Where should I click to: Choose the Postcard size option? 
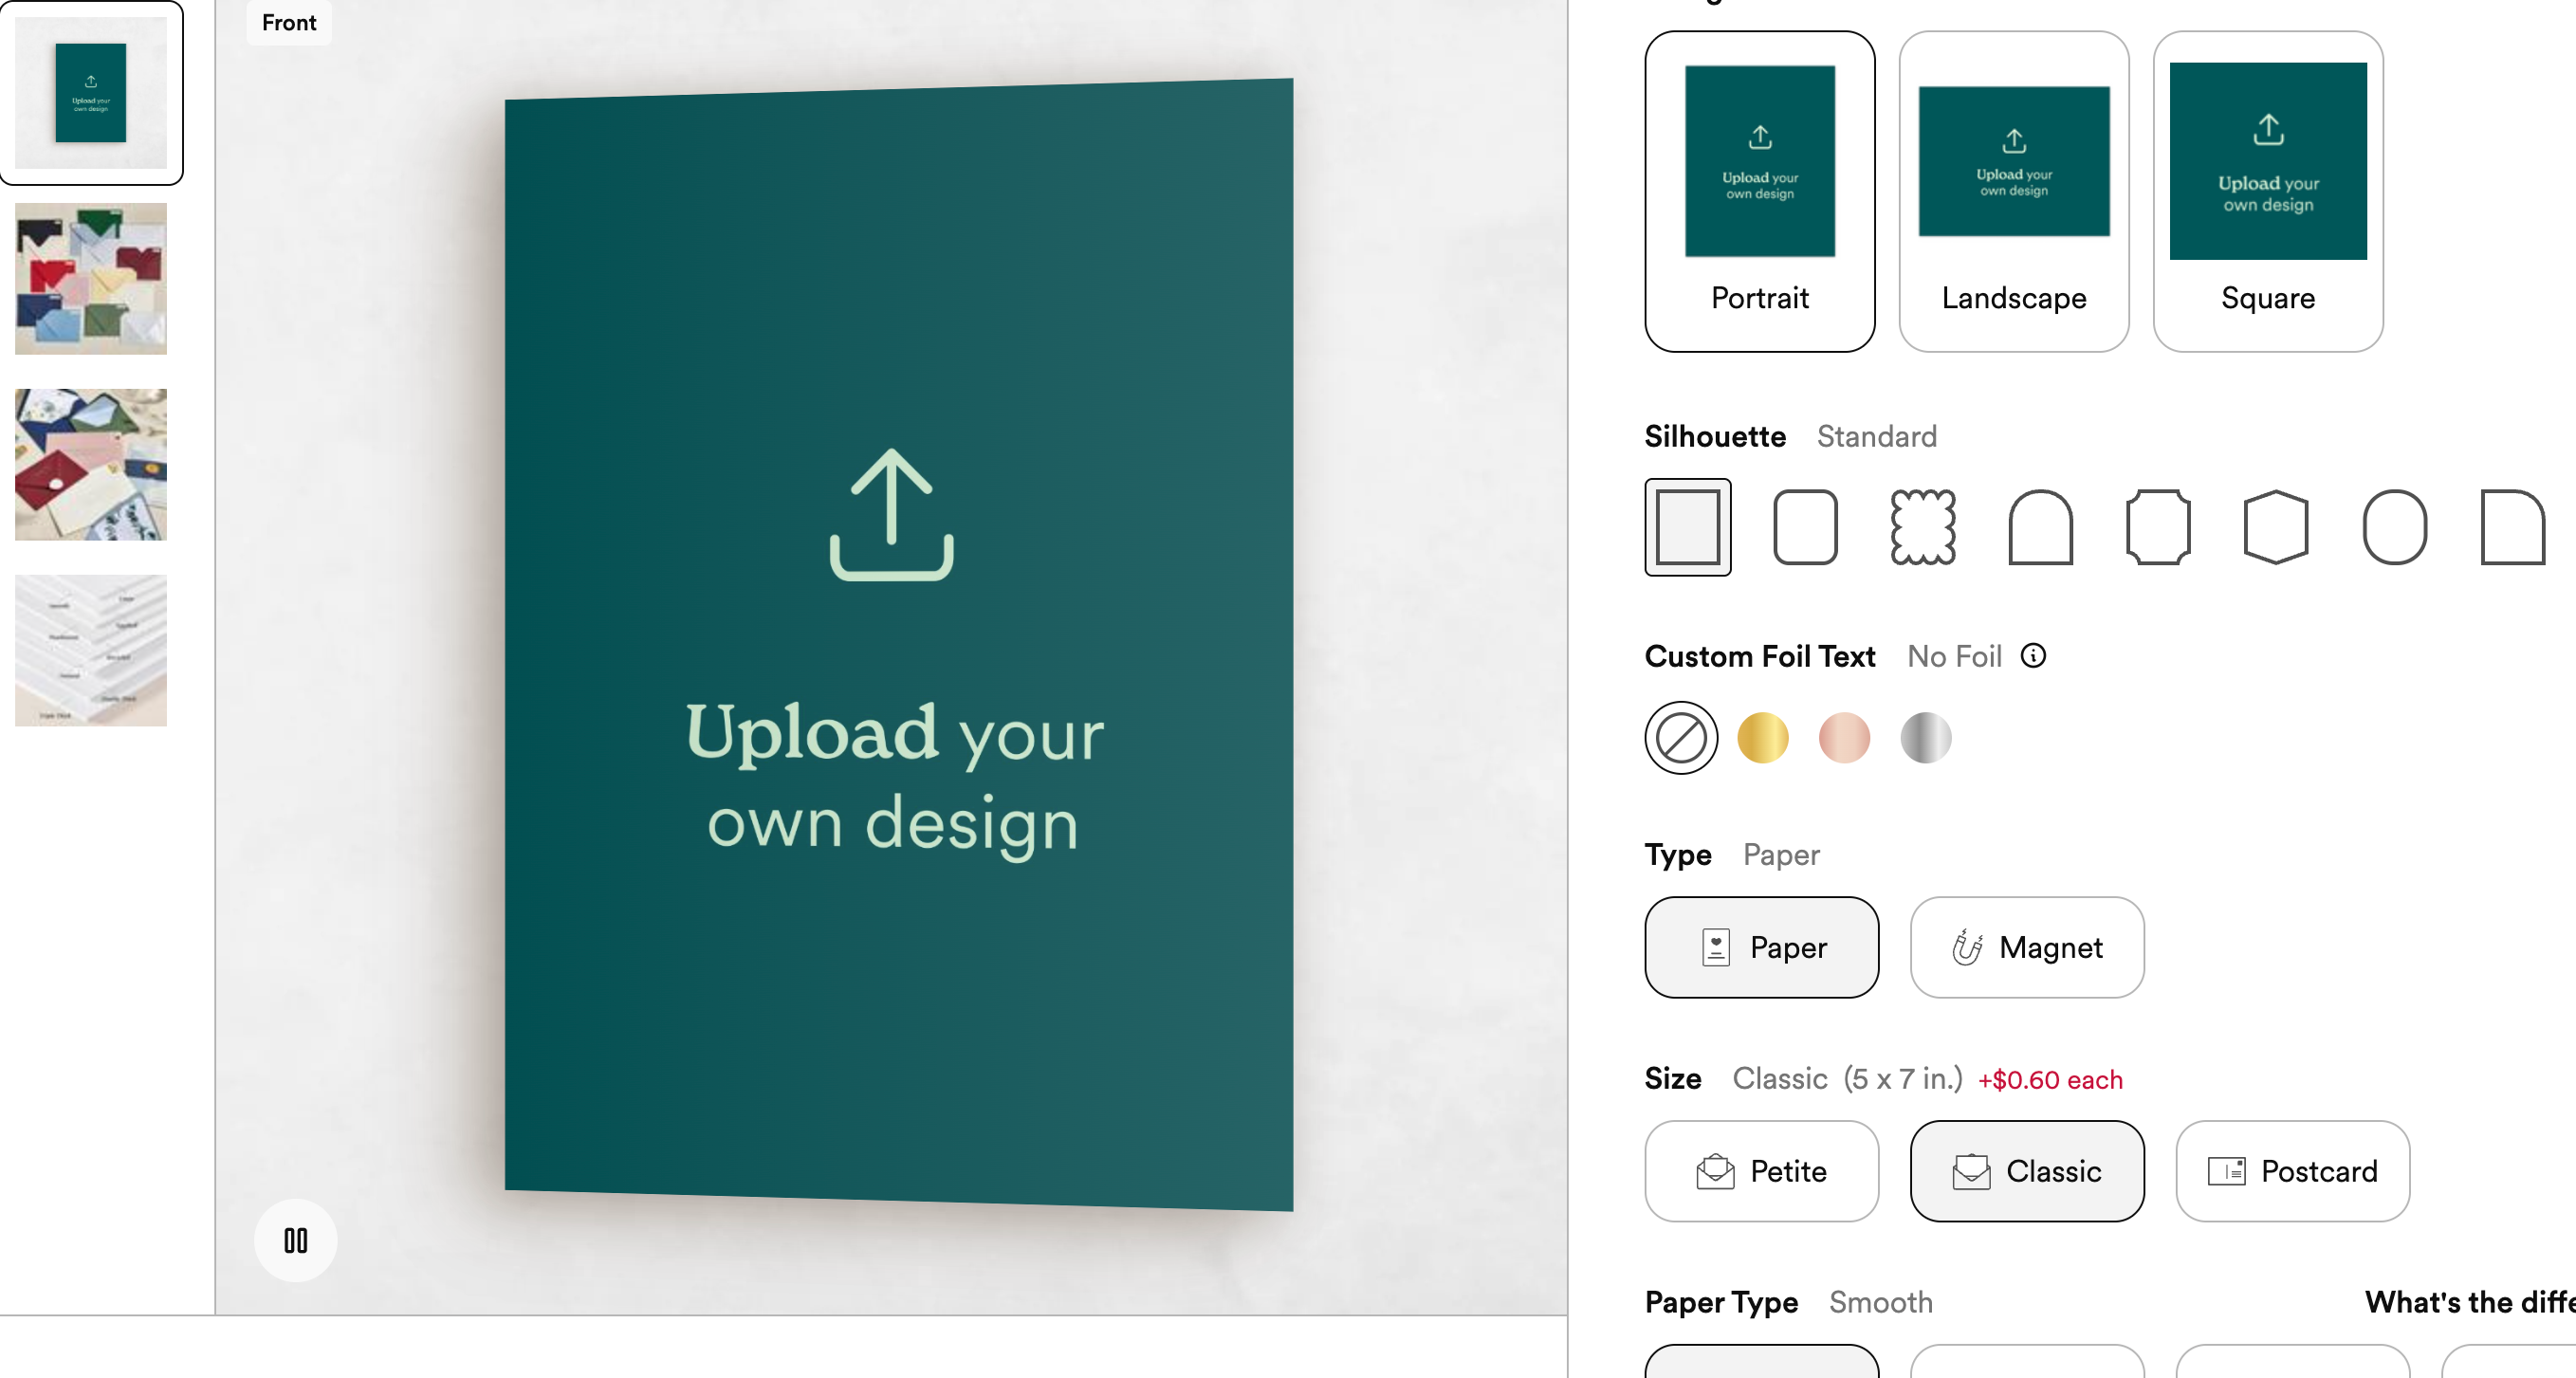[x=2292, y=1171]
